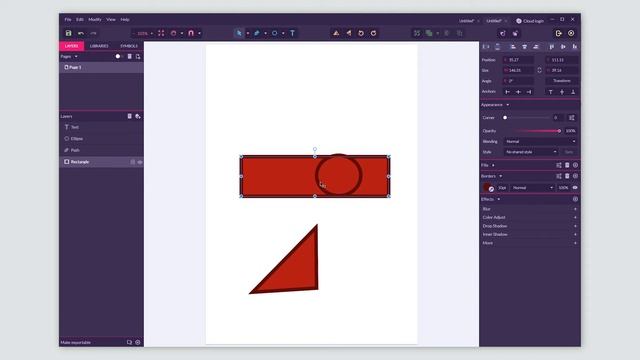Rotate selection counter-clockwise
Image resolution: width=640 pixels, height=360 pixels.
tap(361, 33)
